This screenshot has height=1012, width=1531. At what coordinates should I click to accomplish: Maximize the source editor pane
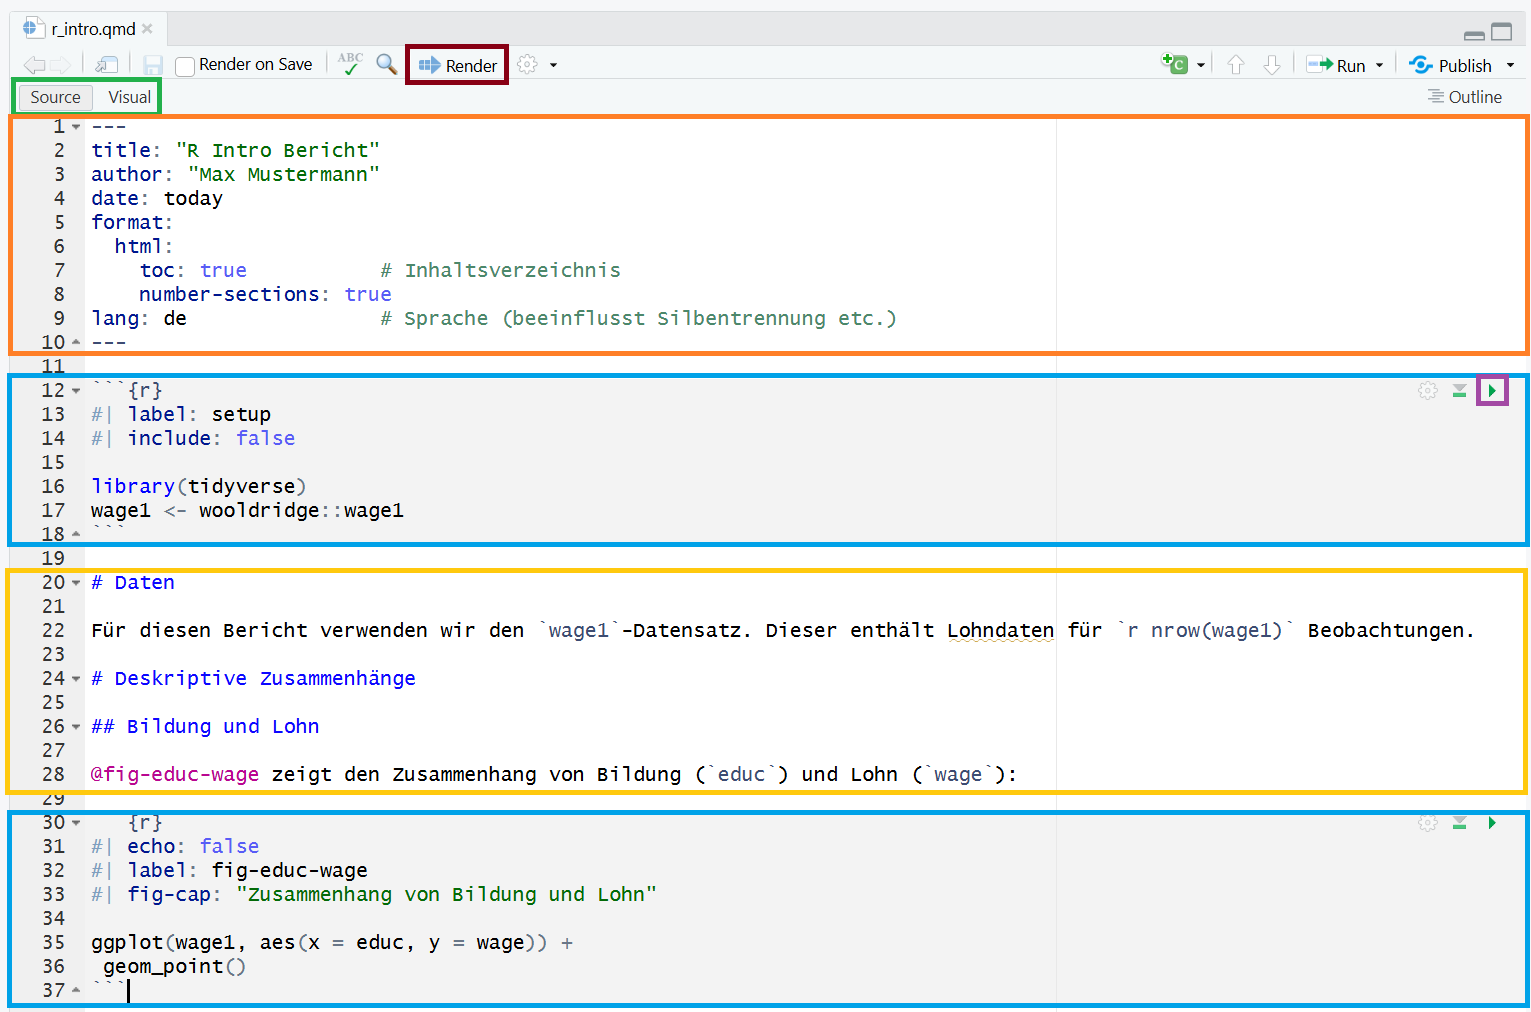coord(1502,32)
